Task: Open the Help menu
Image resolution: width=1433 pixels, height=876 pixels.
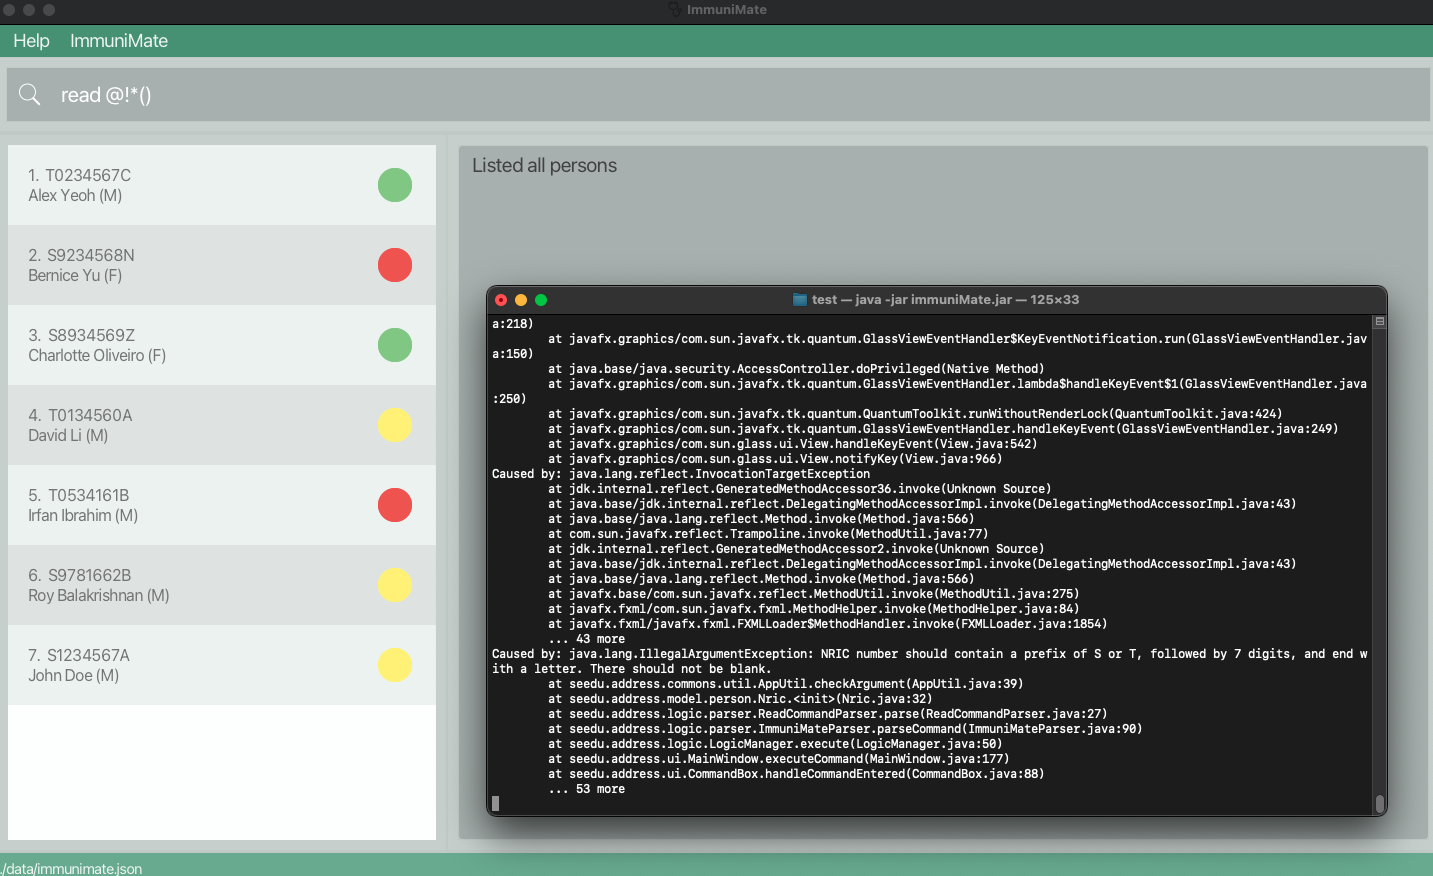Action: [31, 41]
